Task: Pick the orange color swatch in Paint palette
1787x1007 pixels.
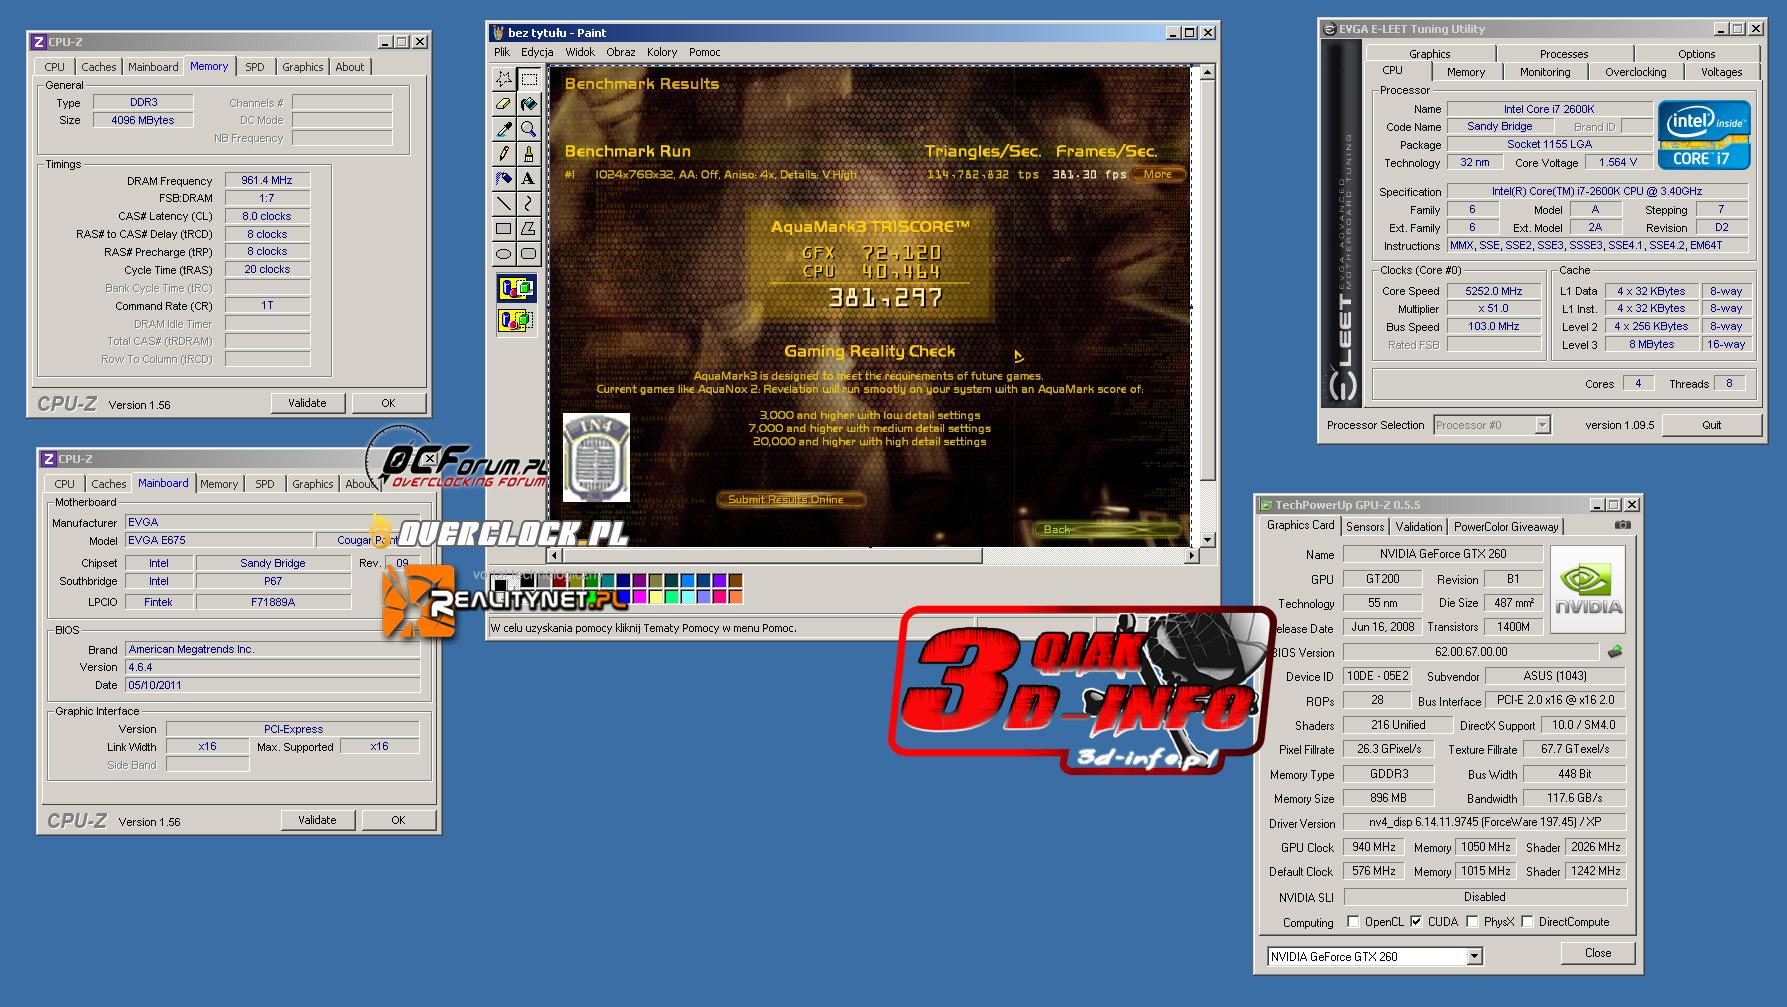Action: coord(735,597)
